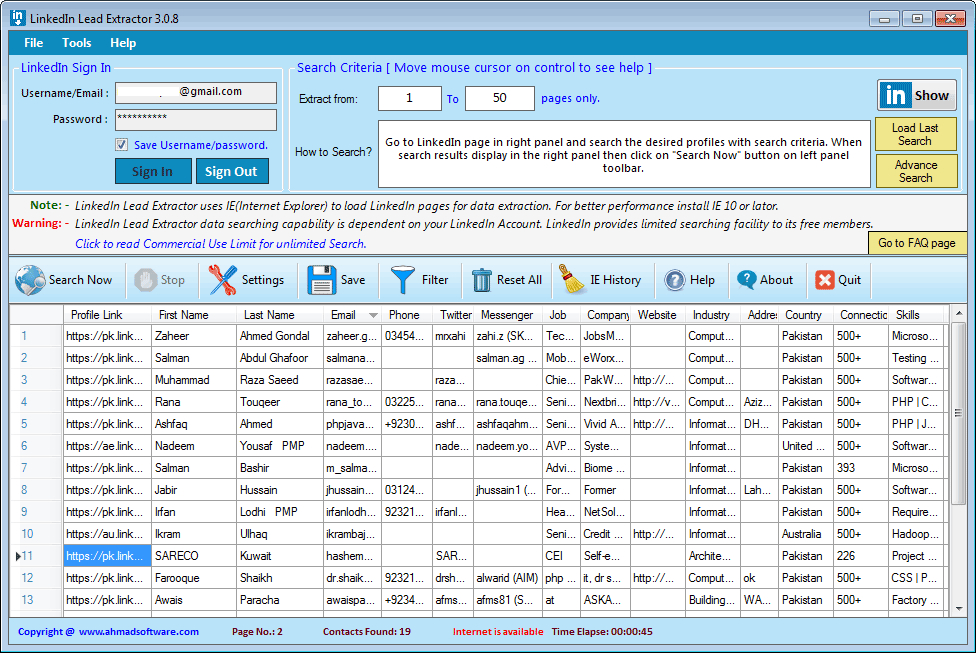Click the Search Now globe icon
The height and width of the screenshot is (653, 976).
coord(30,280)
